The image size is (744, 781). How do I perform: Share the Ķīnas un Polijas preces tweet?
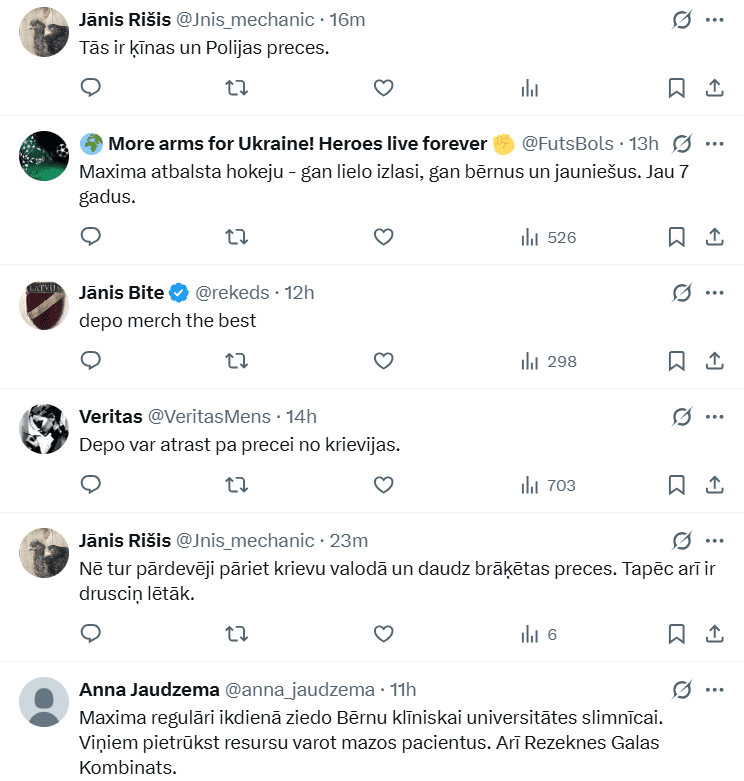tap(715, 88)
